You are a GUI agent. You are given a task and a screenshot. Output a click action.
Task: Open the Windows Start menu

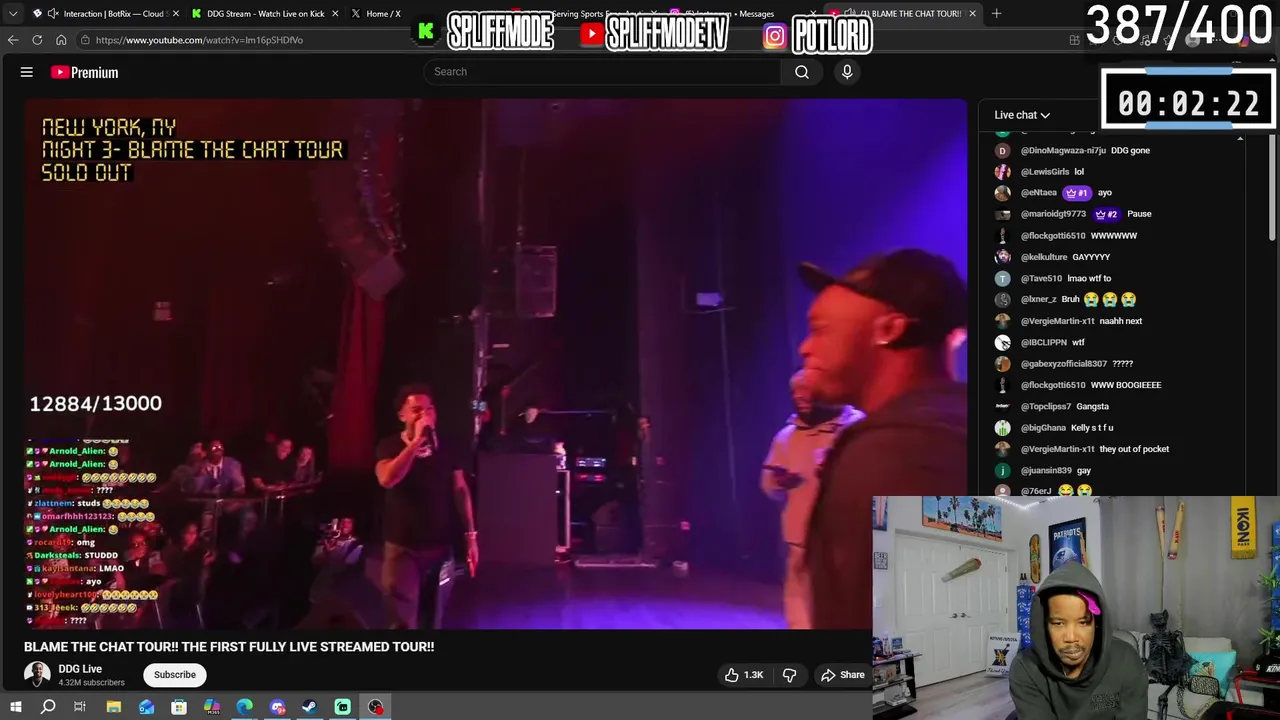(15, 707)
